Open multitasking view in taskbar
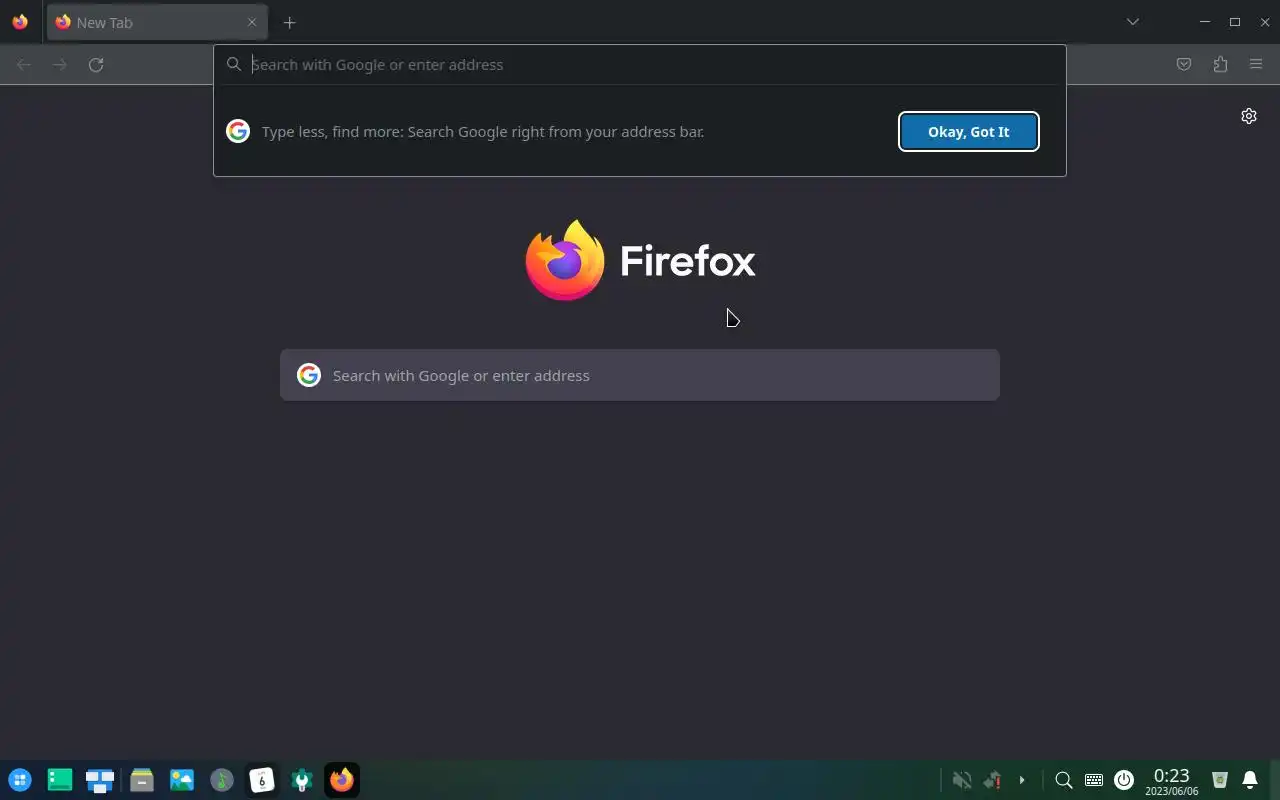The image size is (1280, 800). [x=100, y=780]
